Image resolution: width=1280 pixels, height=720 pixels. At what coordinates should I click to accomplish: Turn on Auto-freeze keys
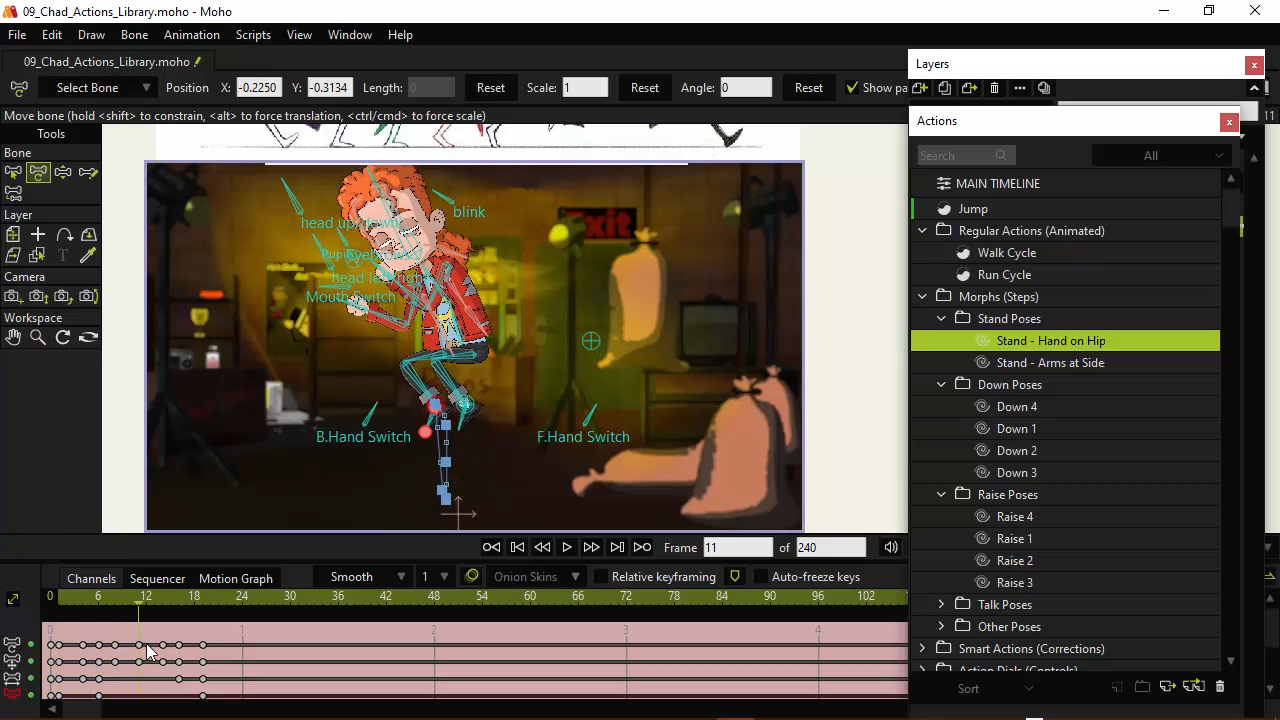[x=761, y=577]
